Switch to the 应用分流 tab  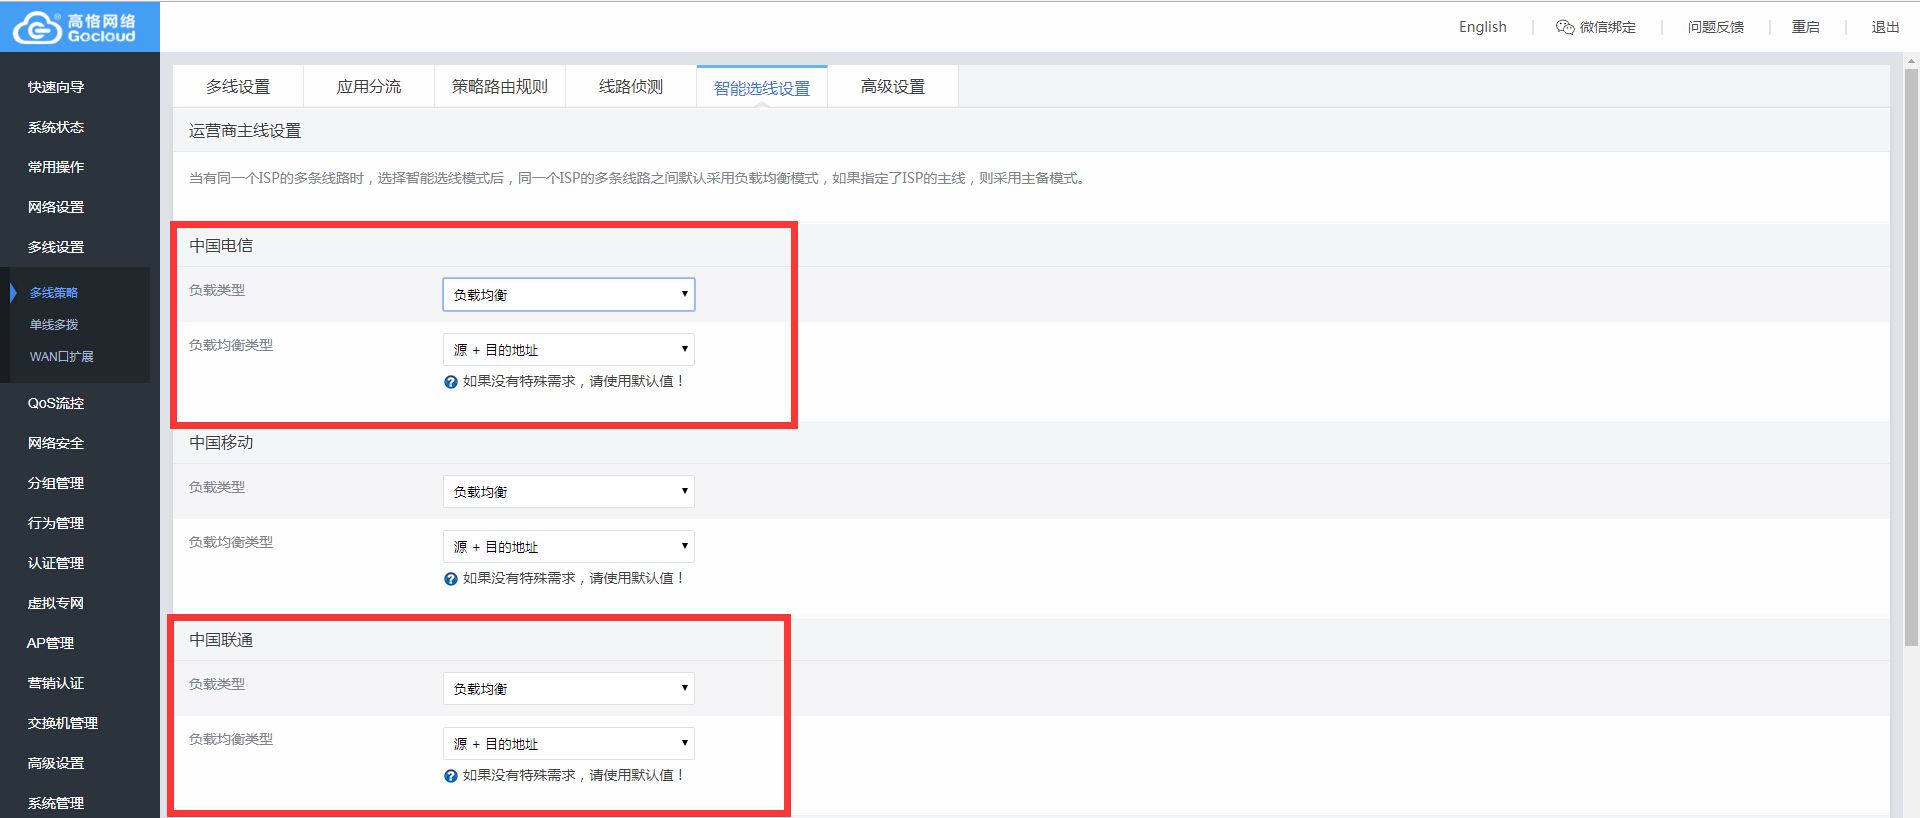[x=369, y=87]
